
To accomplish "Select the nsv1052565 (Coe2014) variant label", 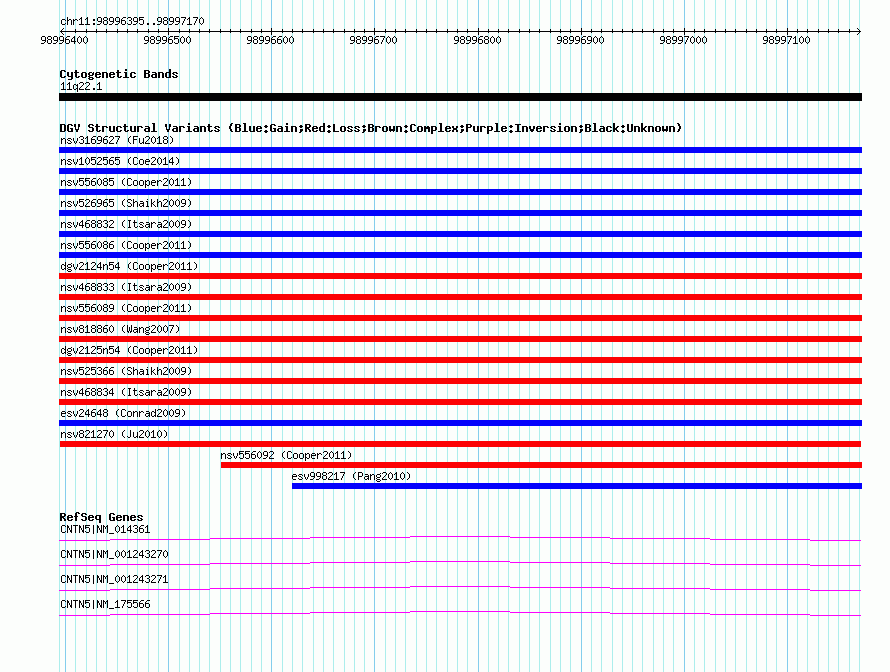I will coord(120,161).
